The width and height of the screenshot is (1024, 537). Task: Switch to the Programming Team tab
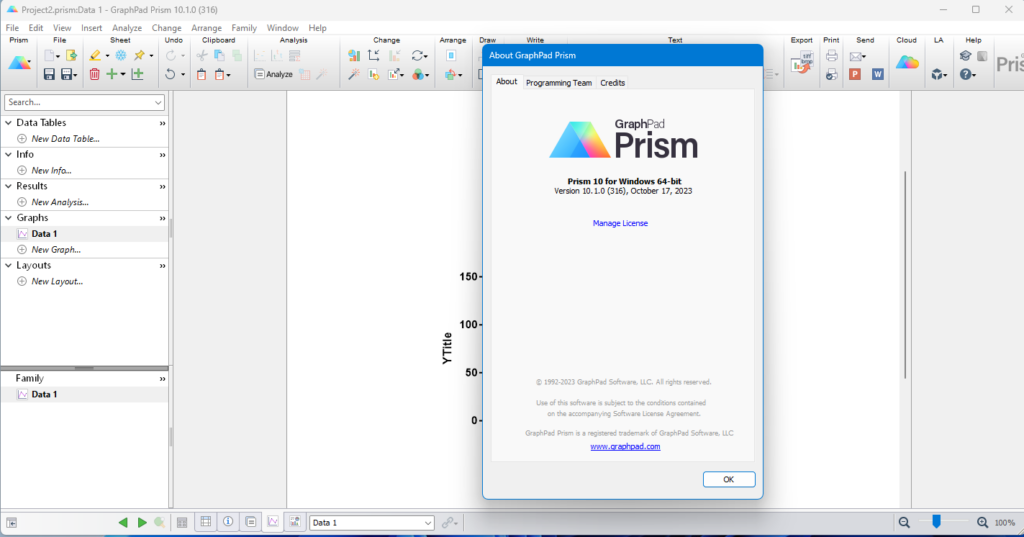pyautogui.click(x=559, y=83)
